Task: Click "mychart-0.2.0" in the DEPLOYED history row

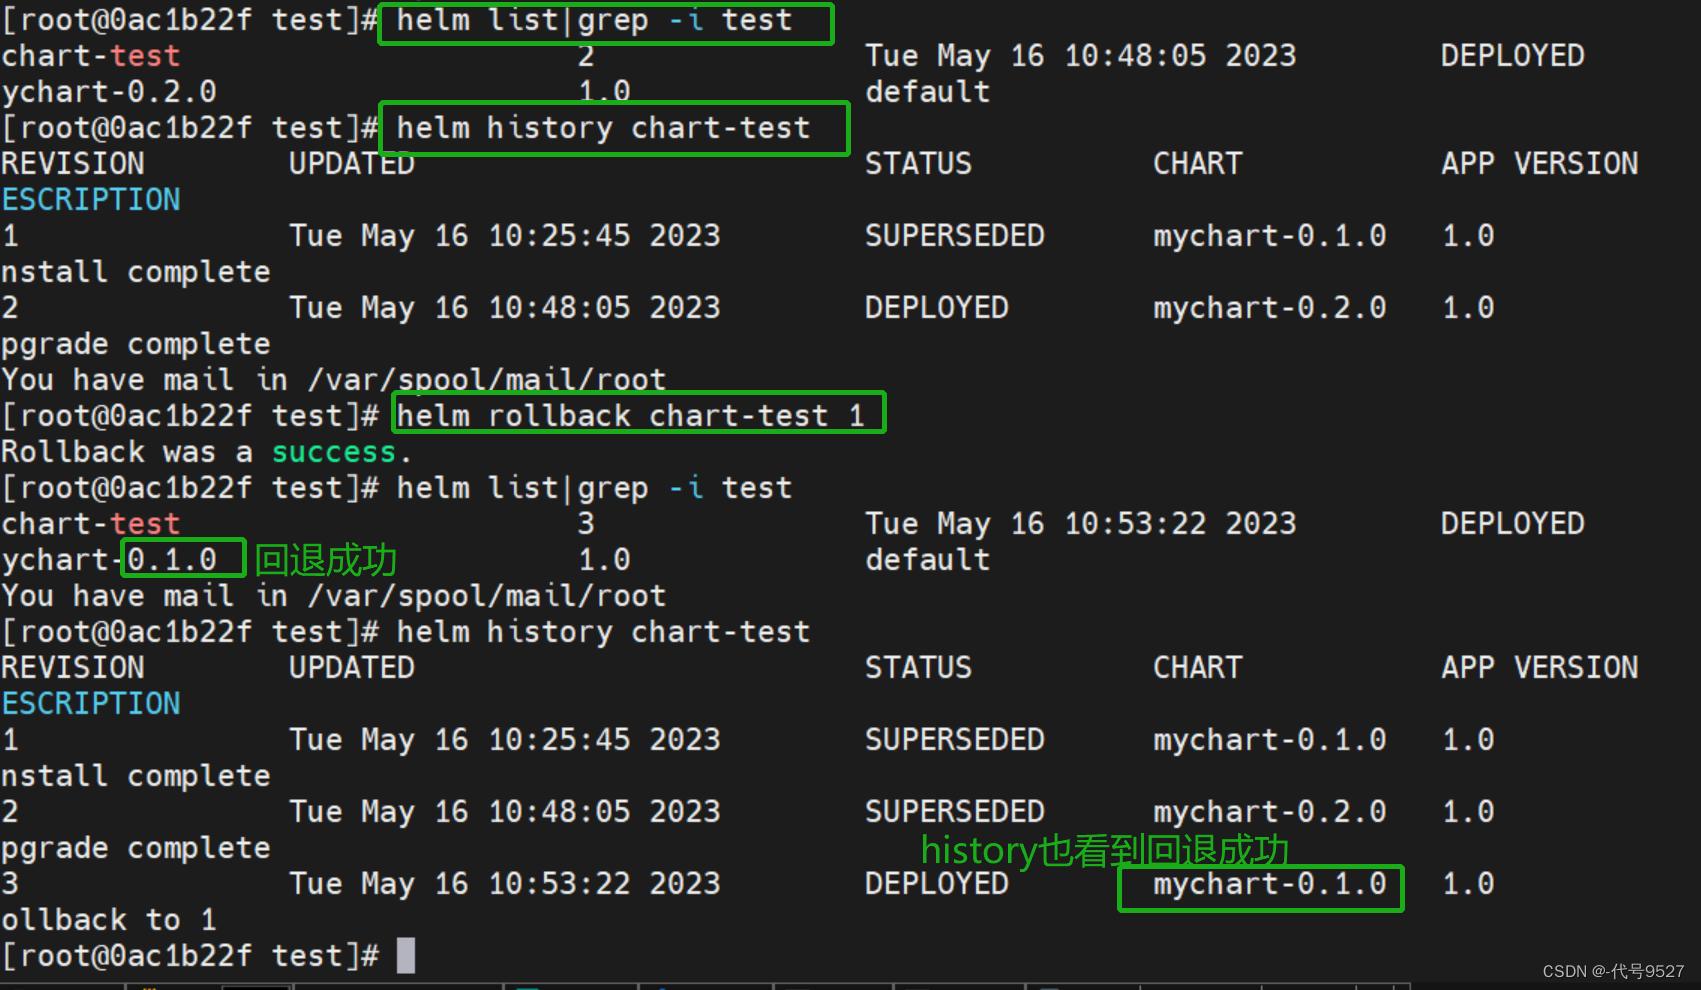Action: point(1269,308)
